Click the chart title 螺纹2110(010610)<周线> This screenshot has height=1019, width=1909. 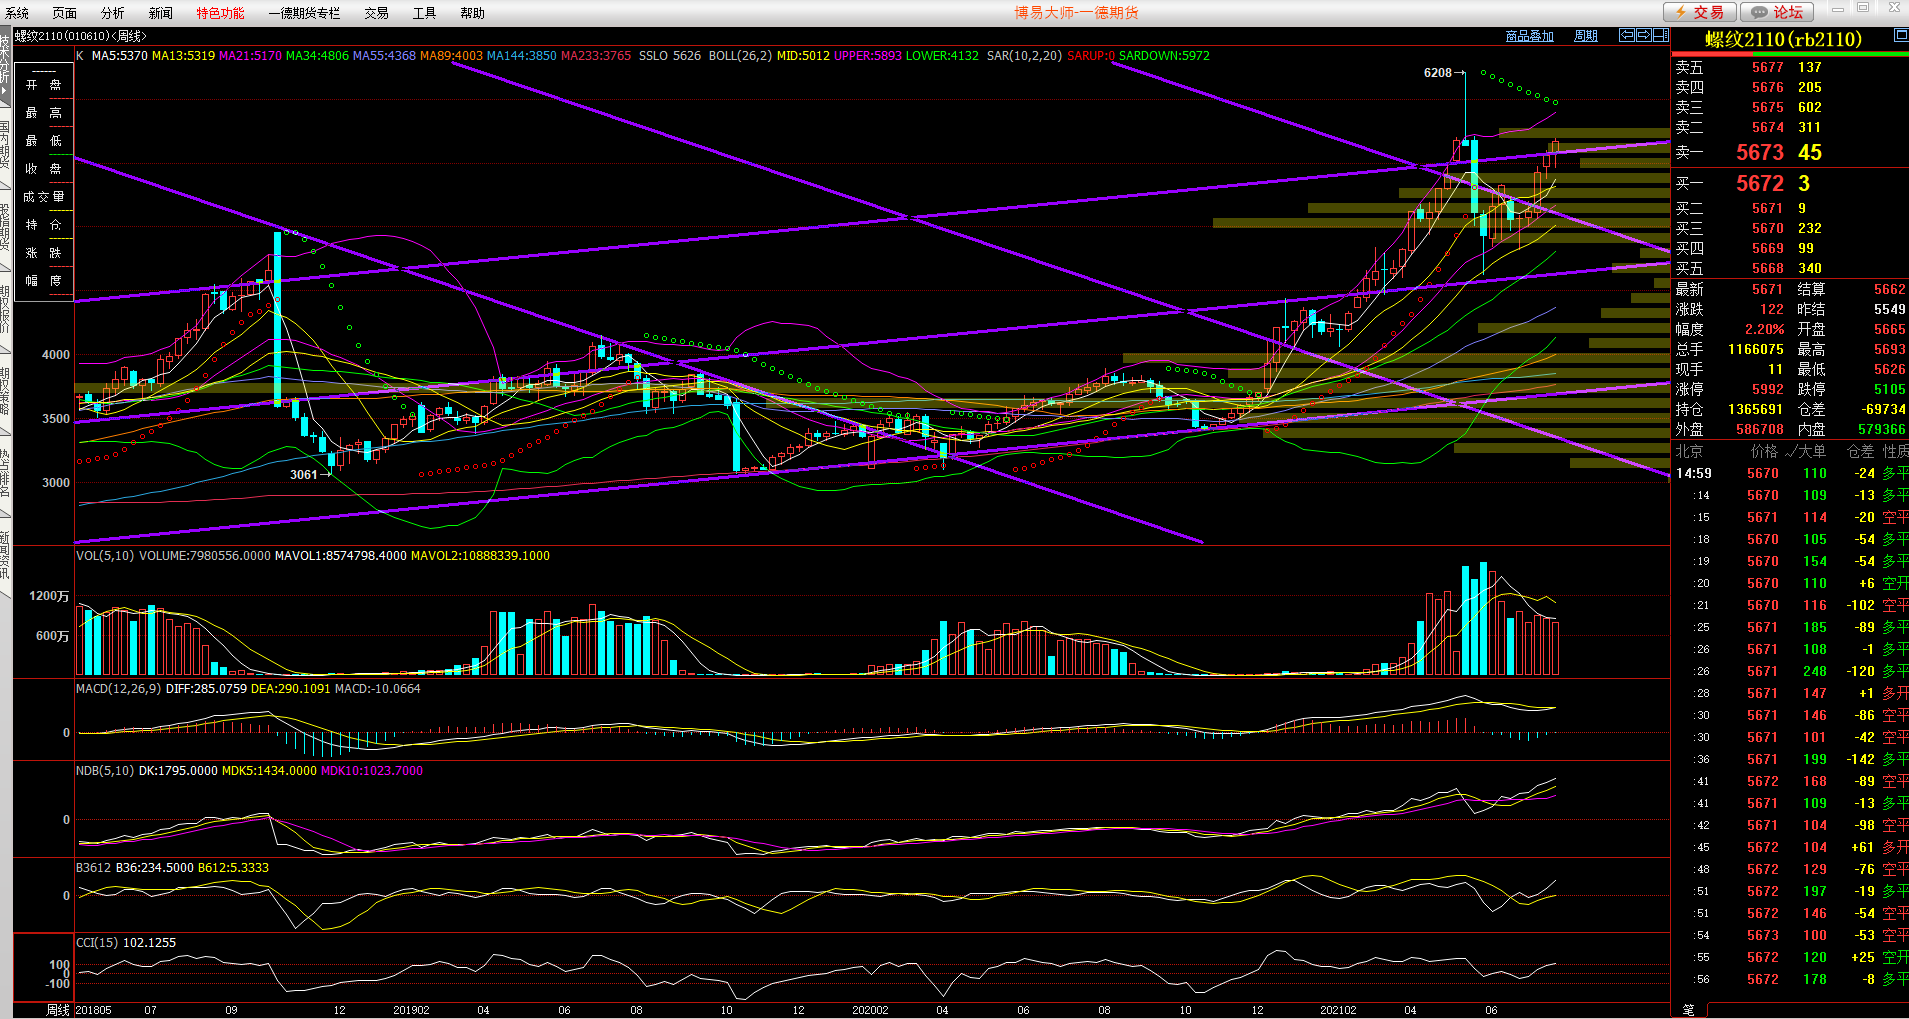(x=80, y=36)
